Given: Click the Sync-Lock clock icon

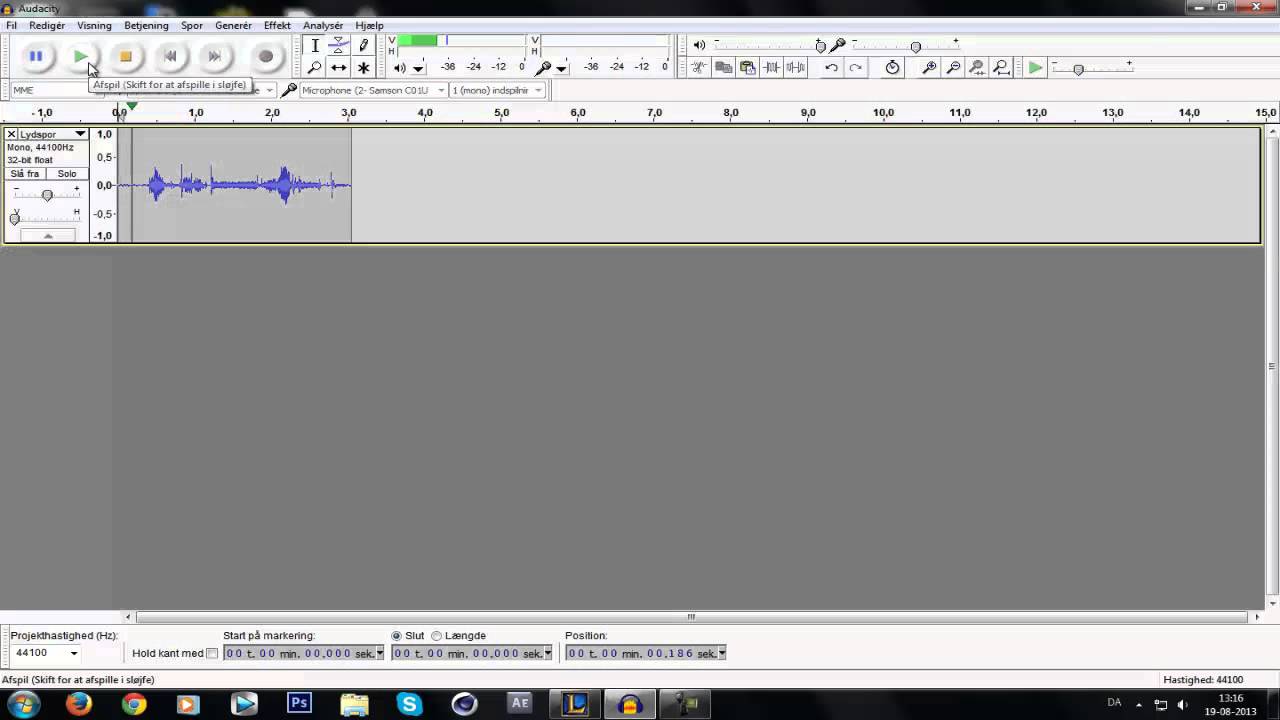Looking at the screenshot, I should pyautogui.click(x=892, y=68).
